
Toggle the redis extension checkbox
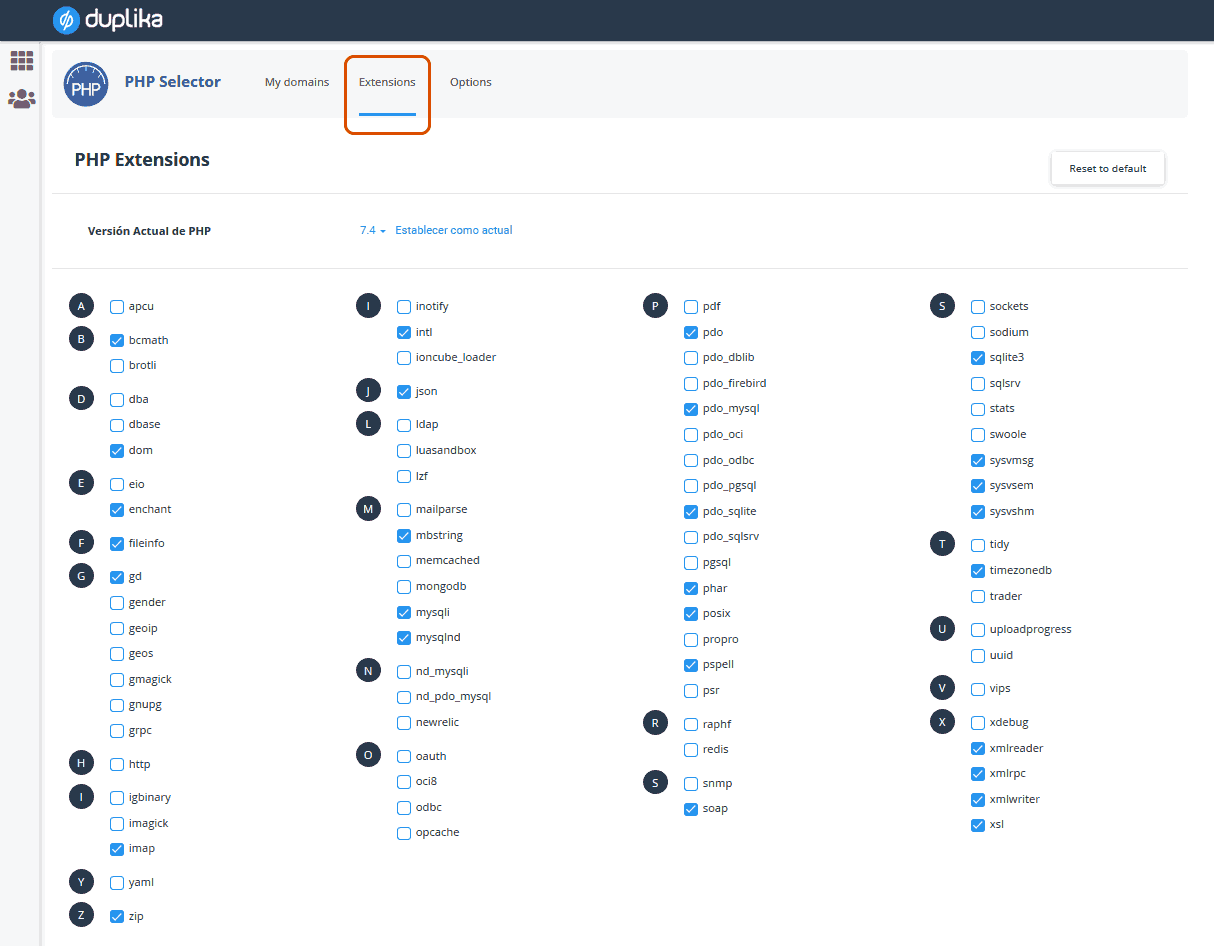pyautogui.click(x=691, y=750)
